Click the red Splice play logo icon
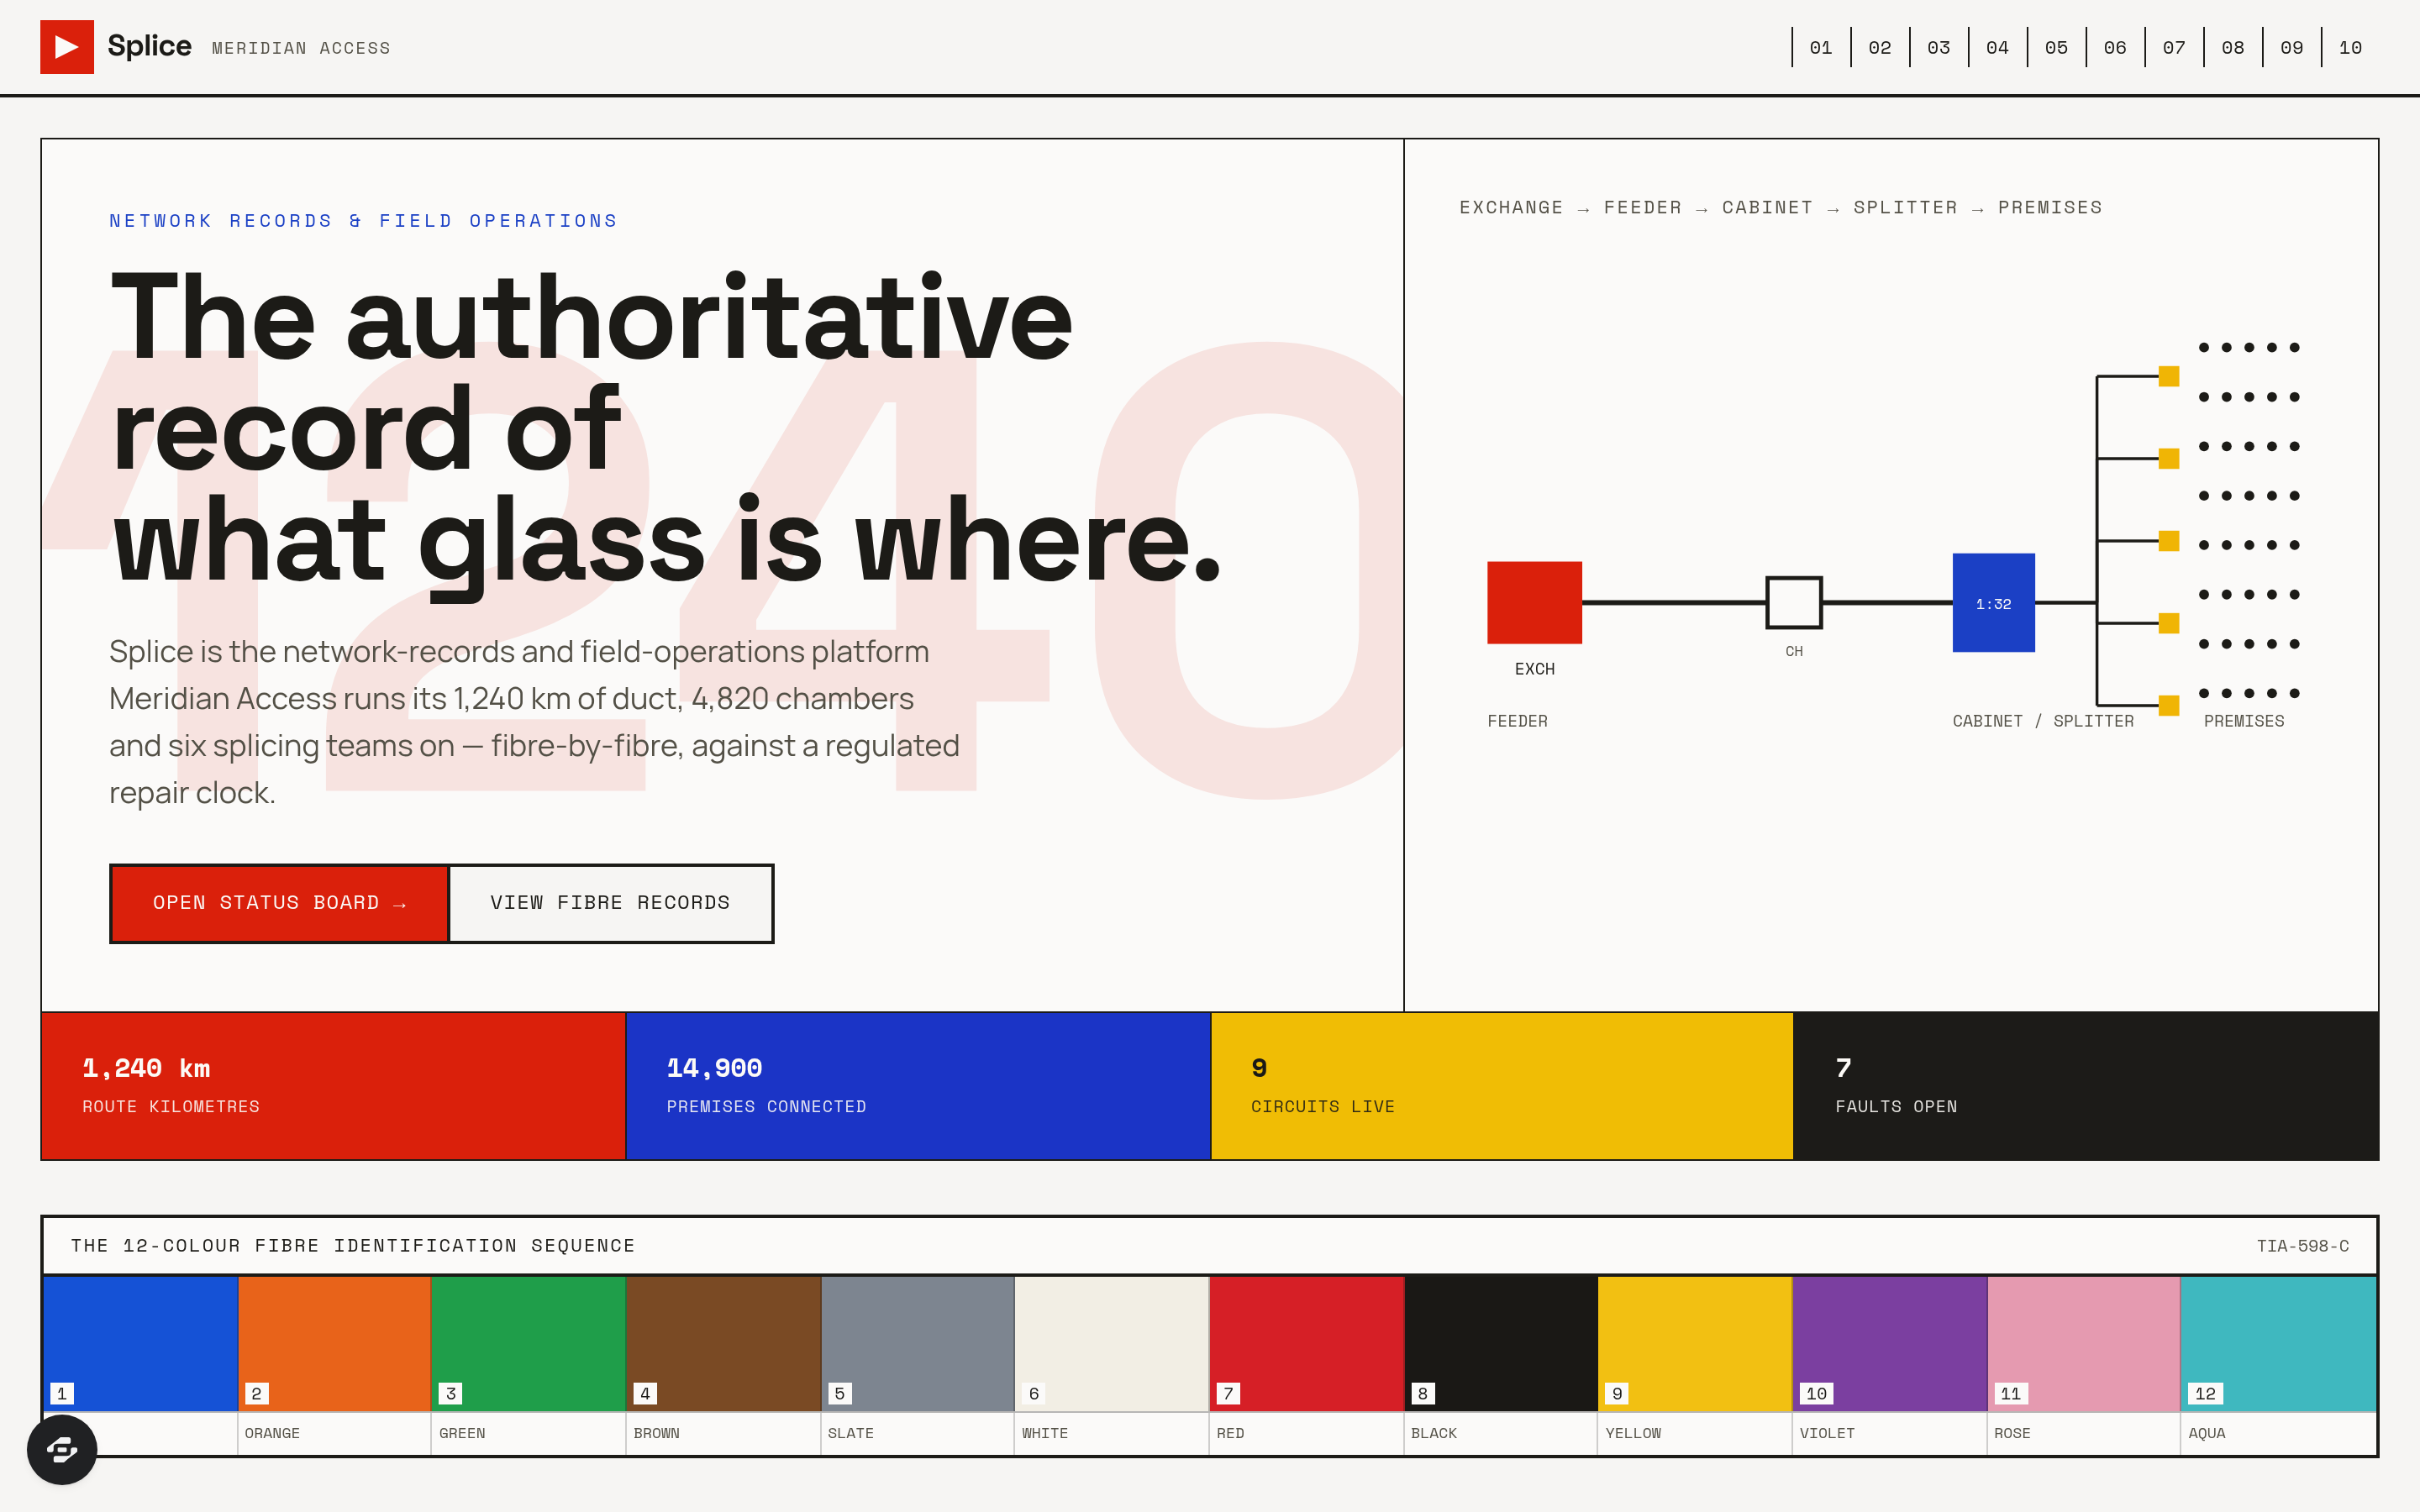Screen dimensions: 2420x1512 pos(67,47)
